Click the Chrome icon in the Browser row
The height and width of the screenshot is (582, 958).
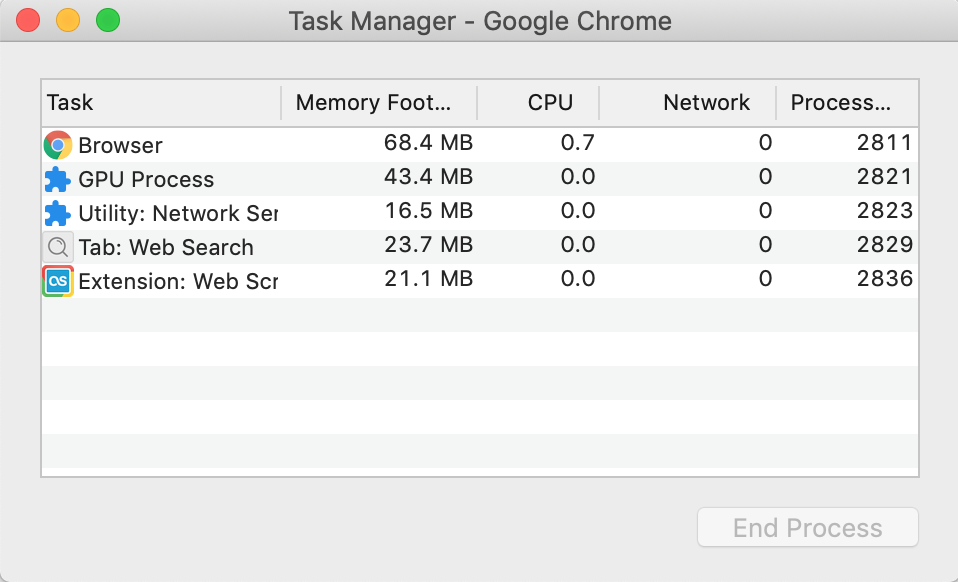click(x=58, y=145)
